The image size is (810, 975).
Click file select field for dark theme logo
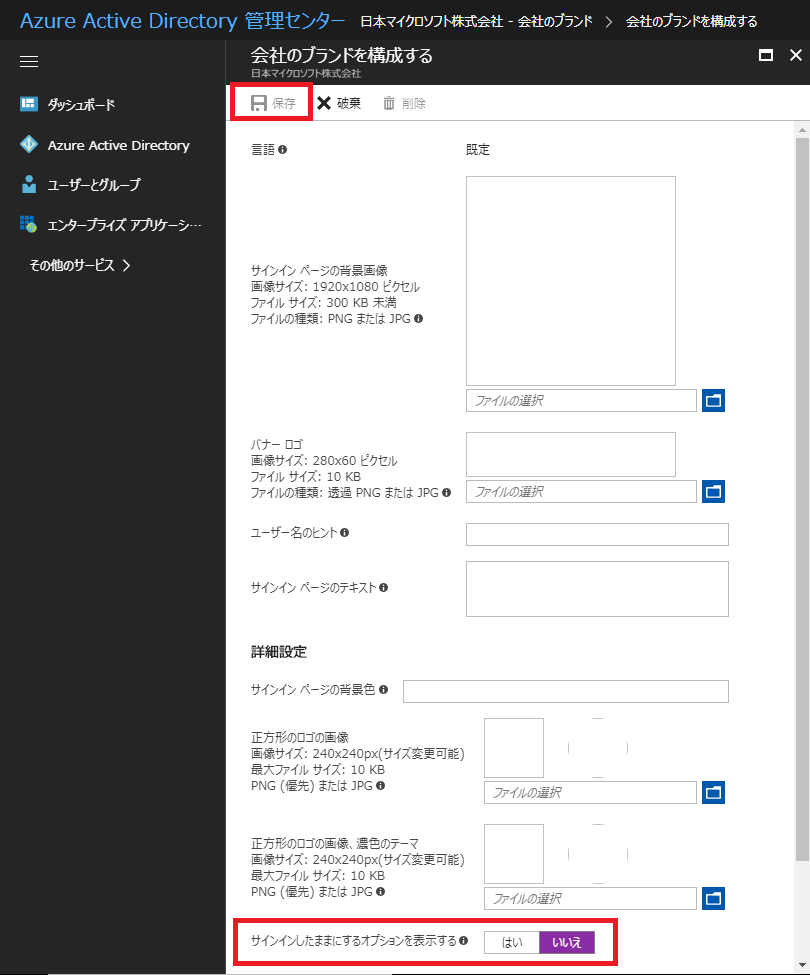590,898
